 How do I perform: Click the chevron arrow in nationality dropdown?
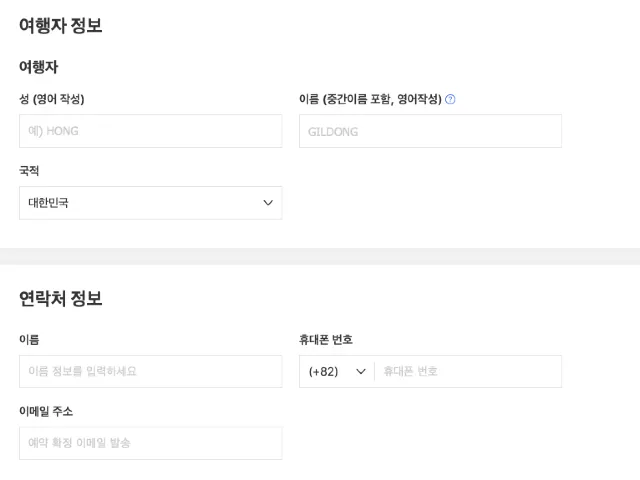[268, 203]
